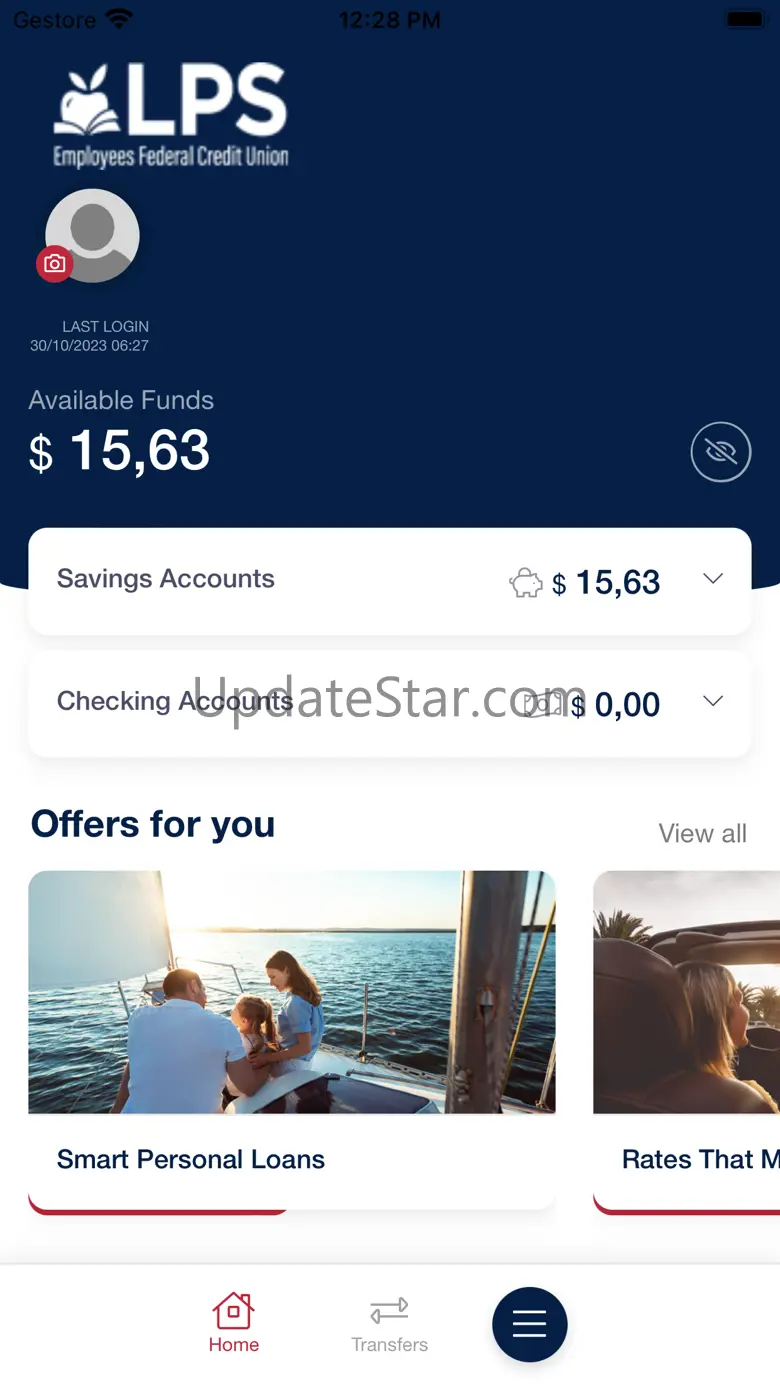
Task: Open the Rates That M offer card
Action: click(687, 1042)
